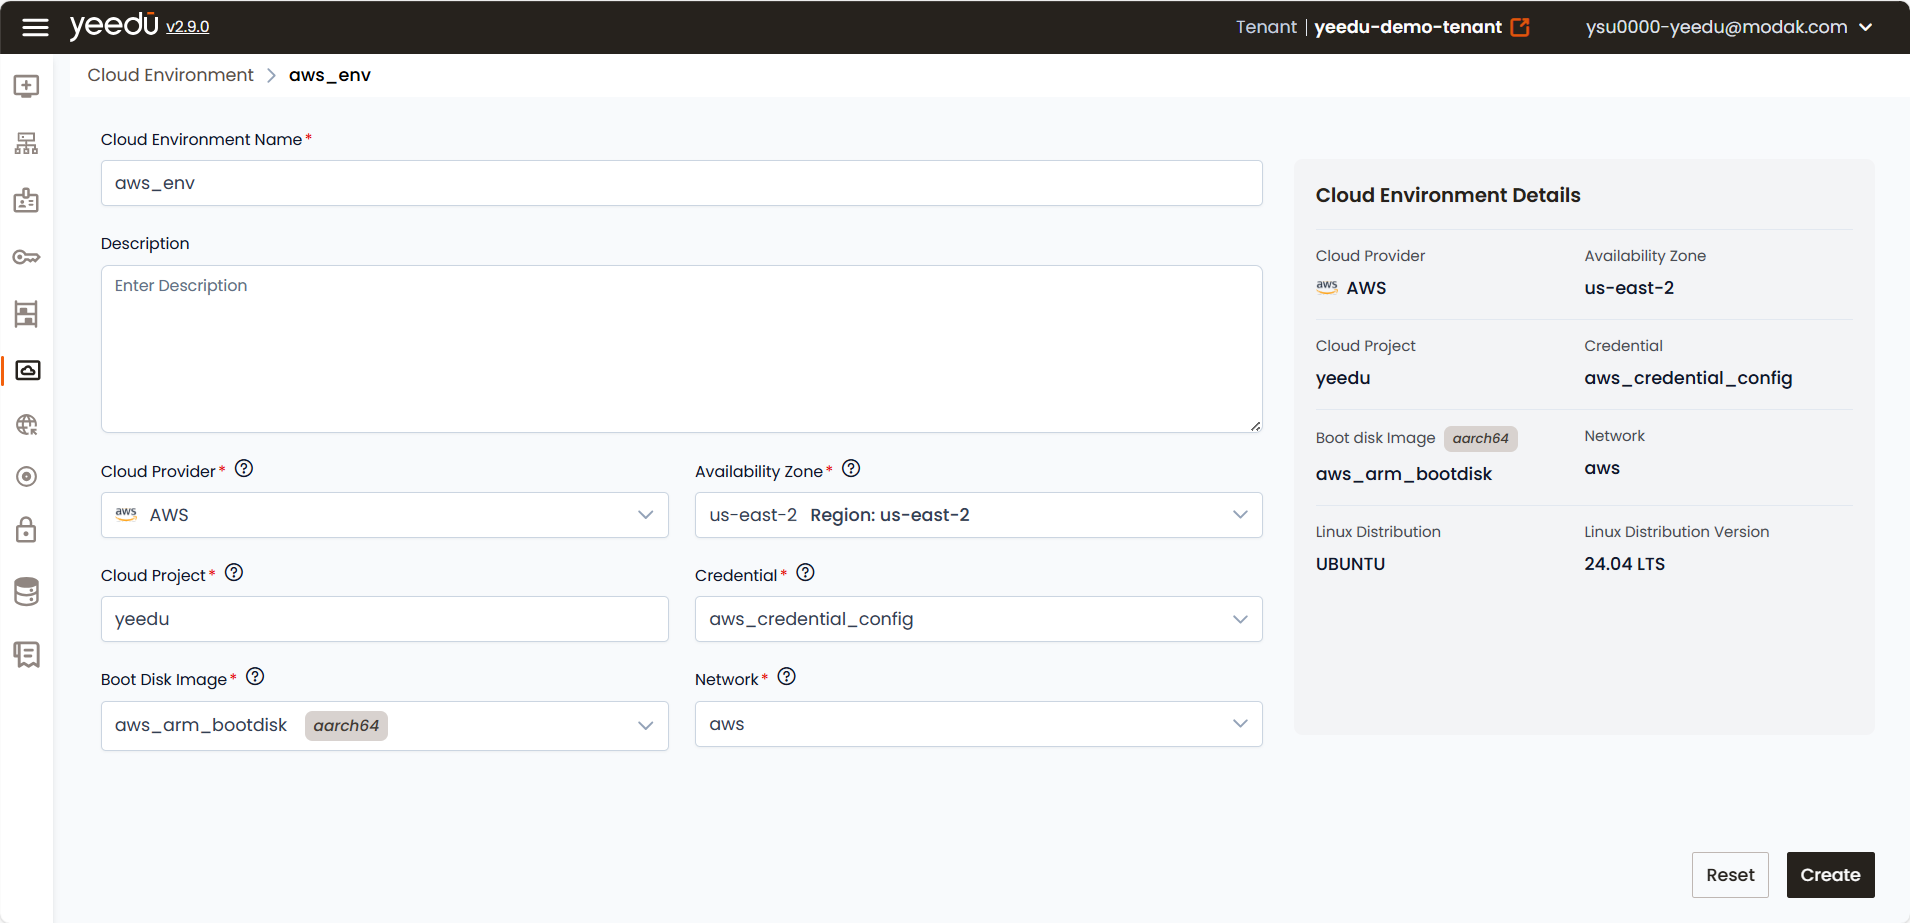Expand the Cloud Provider AWS dropdown

pyautogui.click(x=385, y=515)
